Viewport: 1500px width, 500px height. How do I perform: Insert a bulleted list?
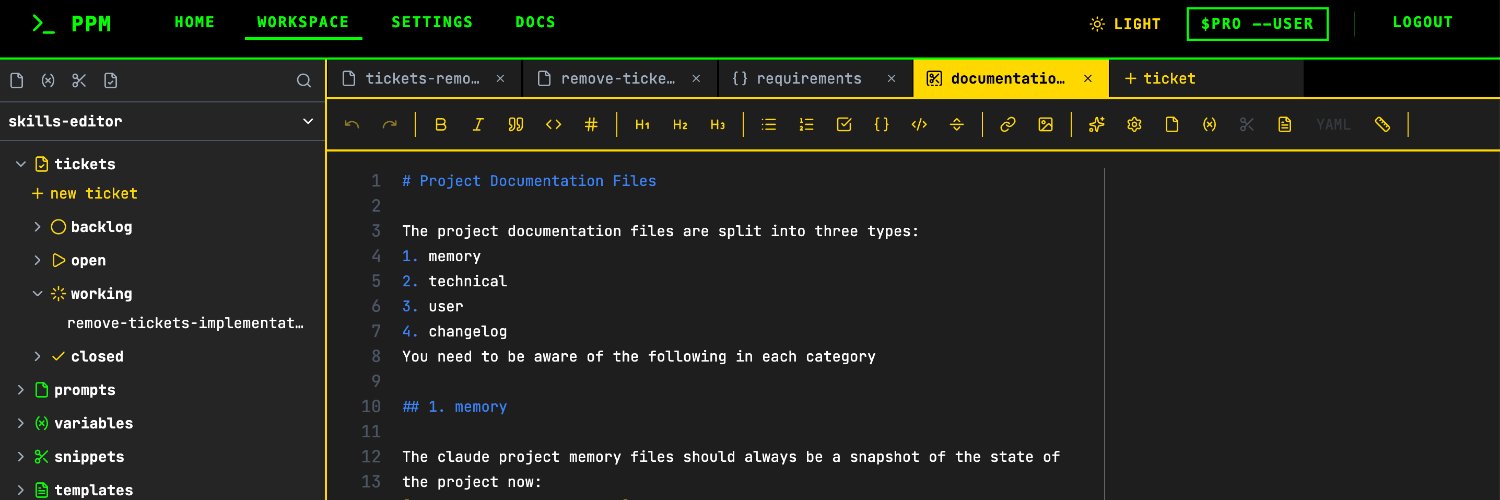pos(769,125)
